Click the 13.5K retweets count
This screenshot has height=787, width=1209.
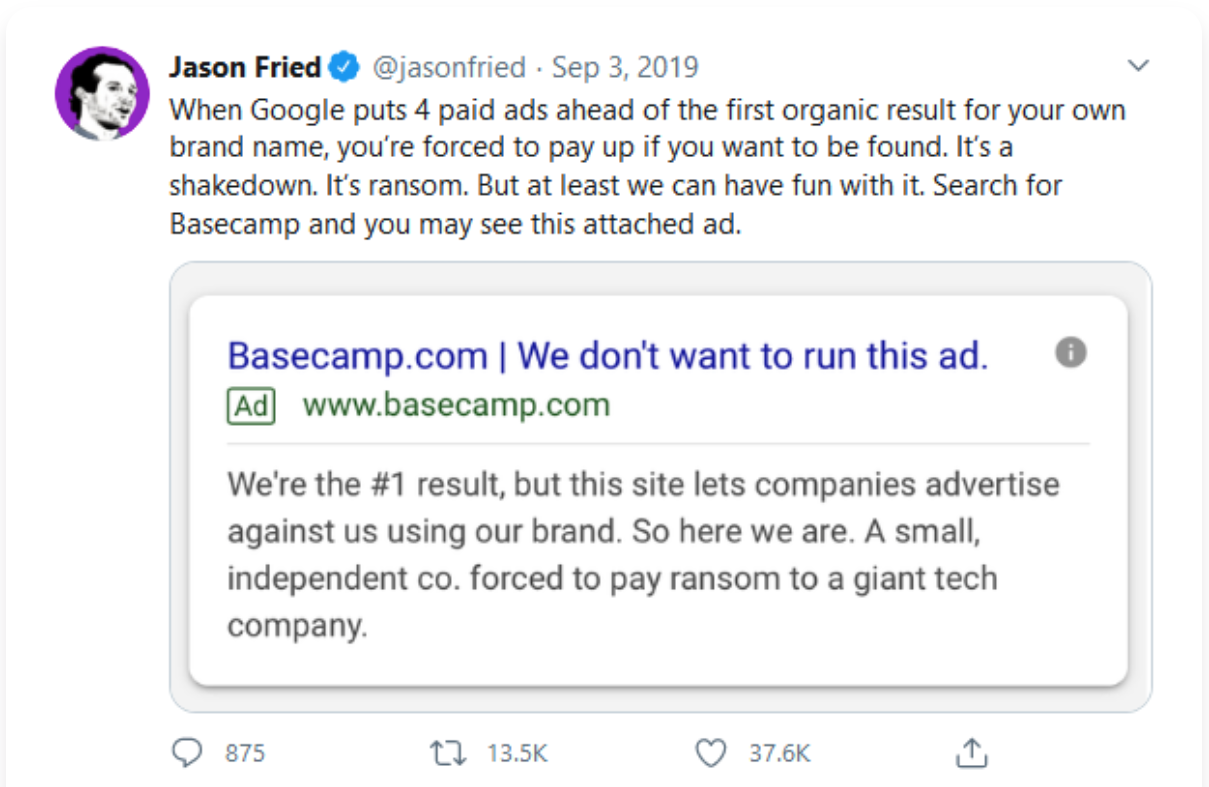[517, 753]
